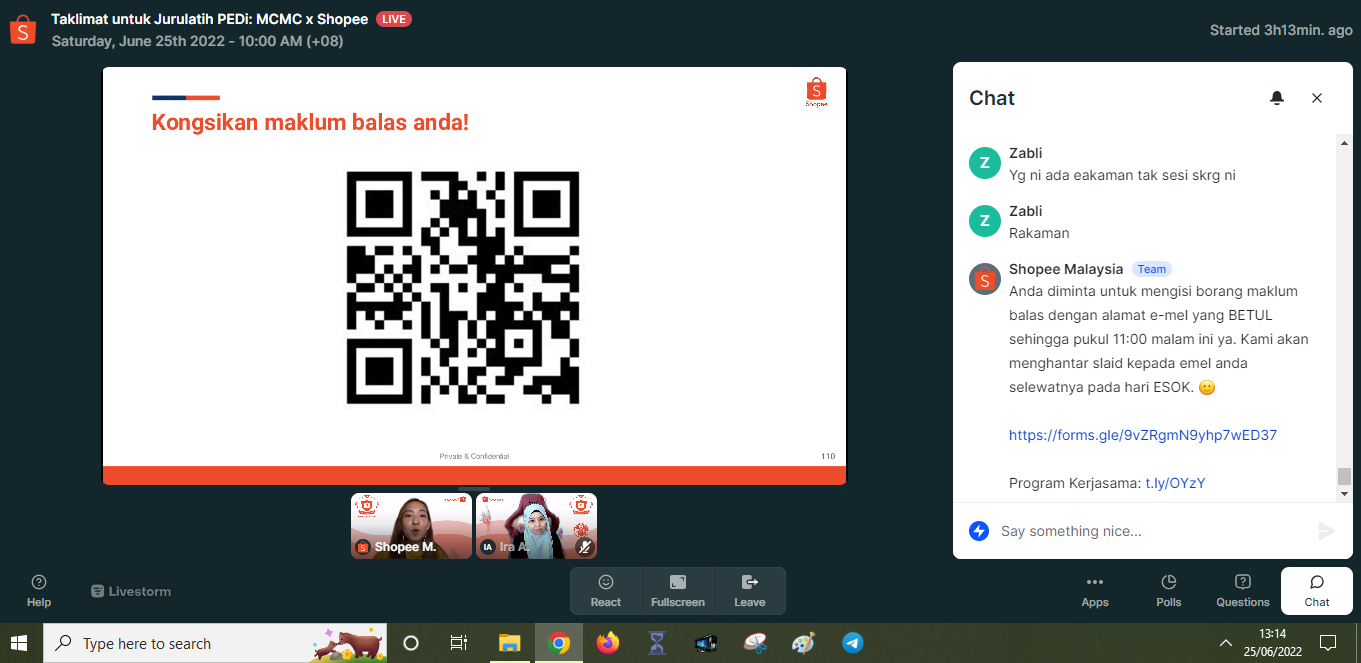This screenshot has height=663, width=1361.
Task: Click the Livestorm logo
Action: [x=131, y=591]
